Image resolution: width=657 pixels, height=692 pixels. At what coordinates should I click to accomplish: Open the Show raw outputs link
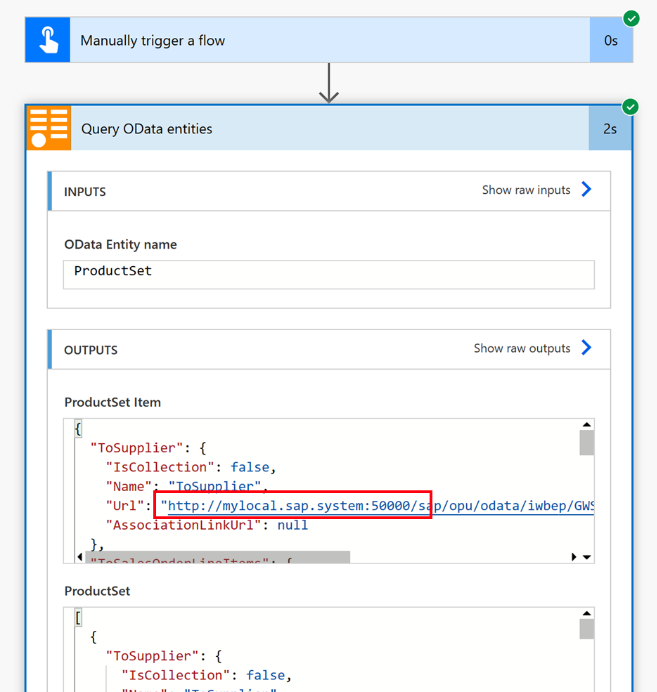(x=522, y=348)
